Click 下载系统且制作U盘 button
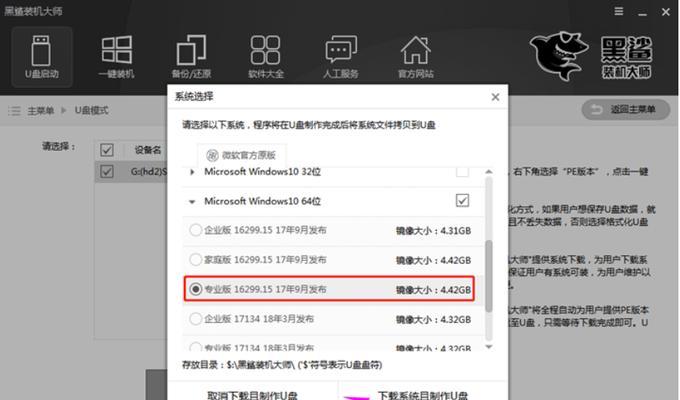 (423, 392)
